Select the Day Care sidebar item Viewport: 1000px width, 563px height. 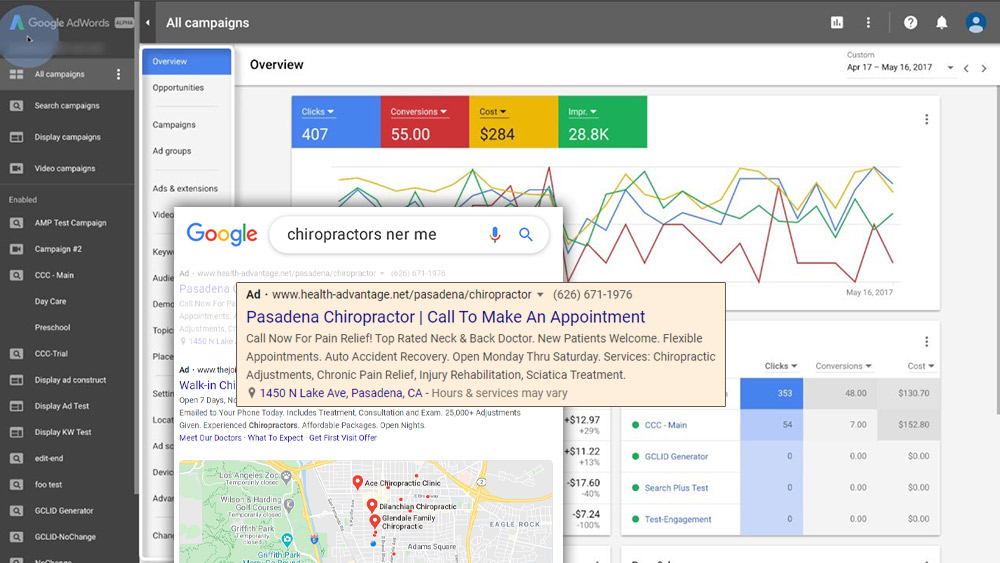pyautogui.click(x=50, y=302)
